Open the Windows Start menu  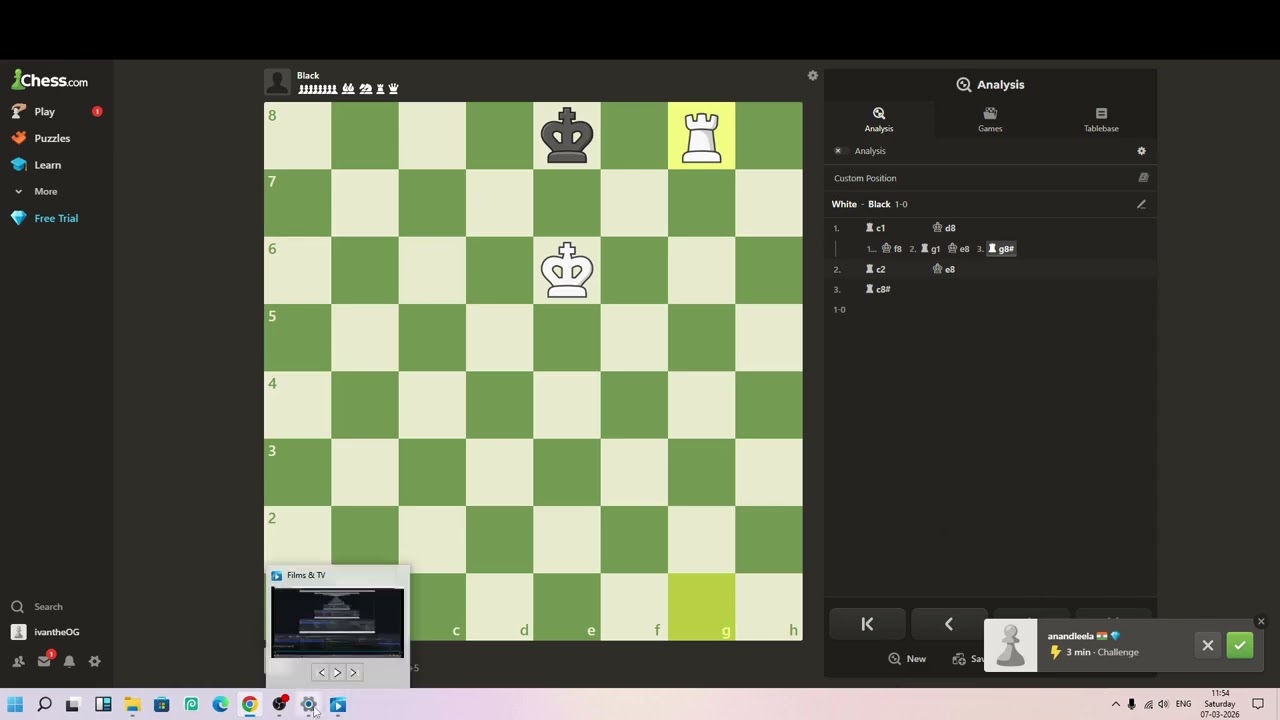pos(15,705)
